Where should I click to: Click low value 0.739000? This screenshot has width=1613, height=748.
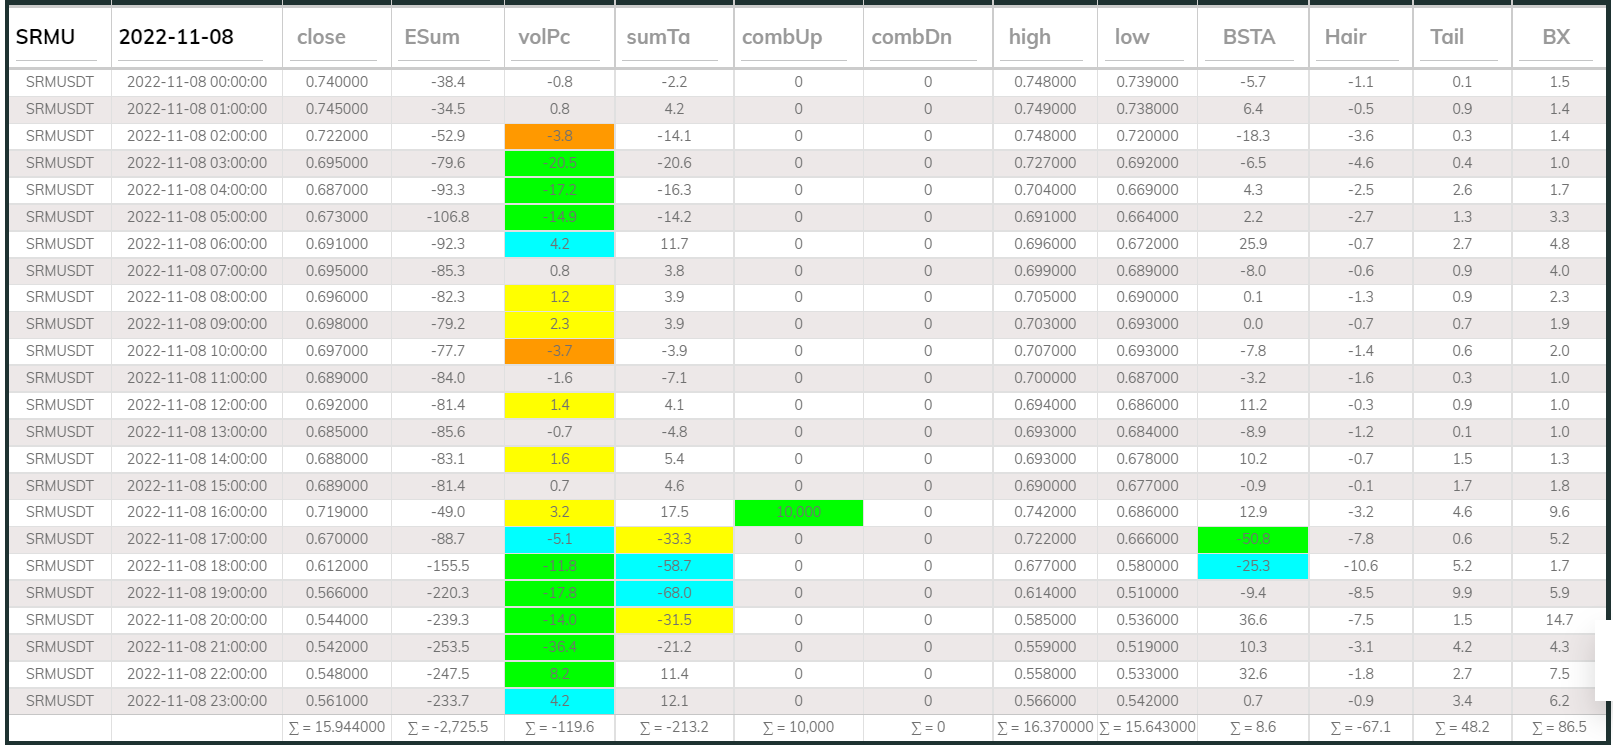click(x=1147, y=82)
